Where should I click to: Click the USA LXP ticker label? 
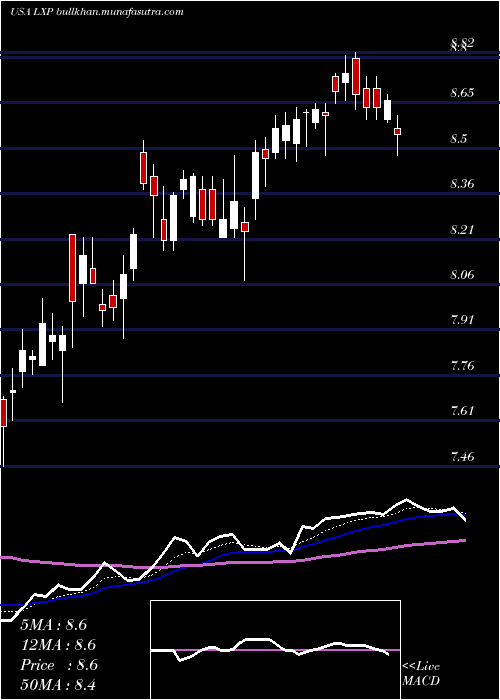point(33,12)
